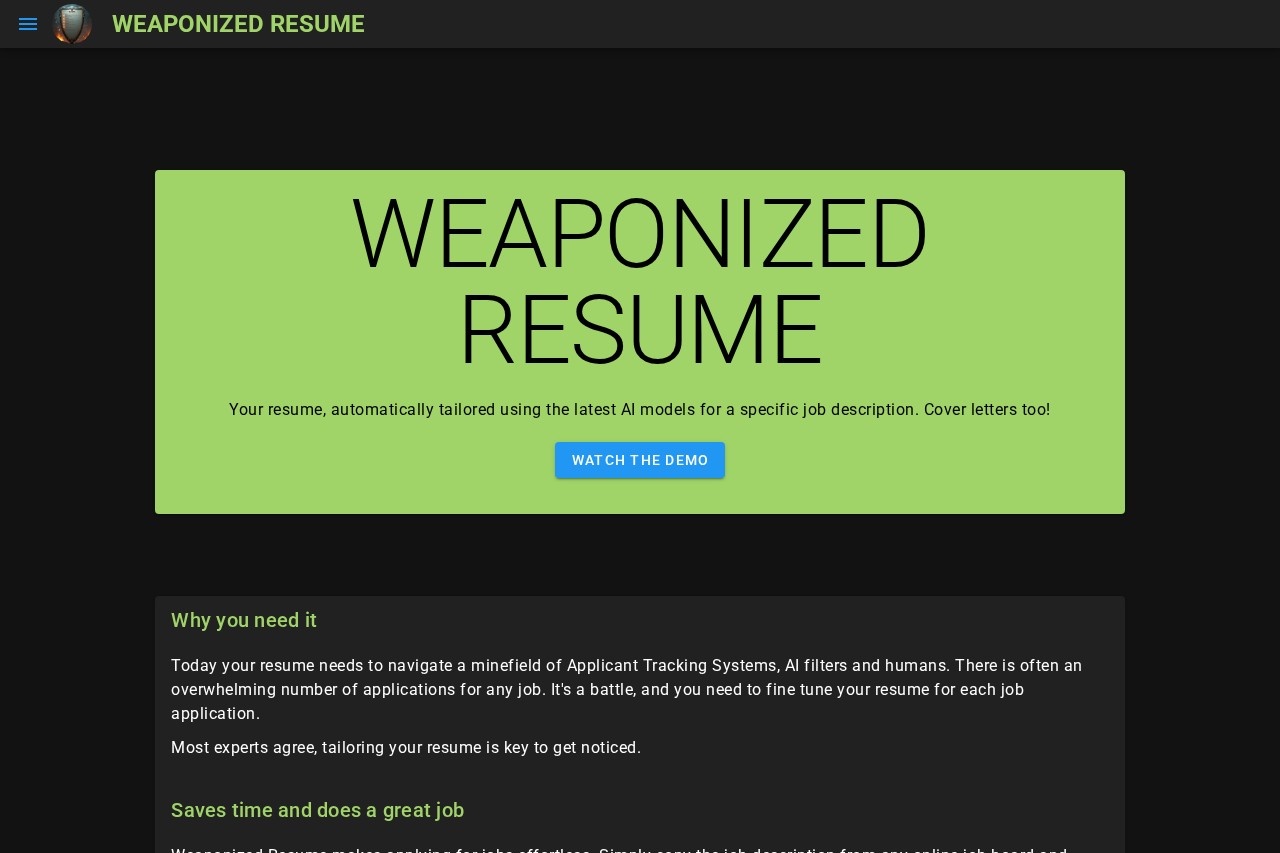Click the 'Why you need it' heading

pyautogui.click(x=244, y=620)
